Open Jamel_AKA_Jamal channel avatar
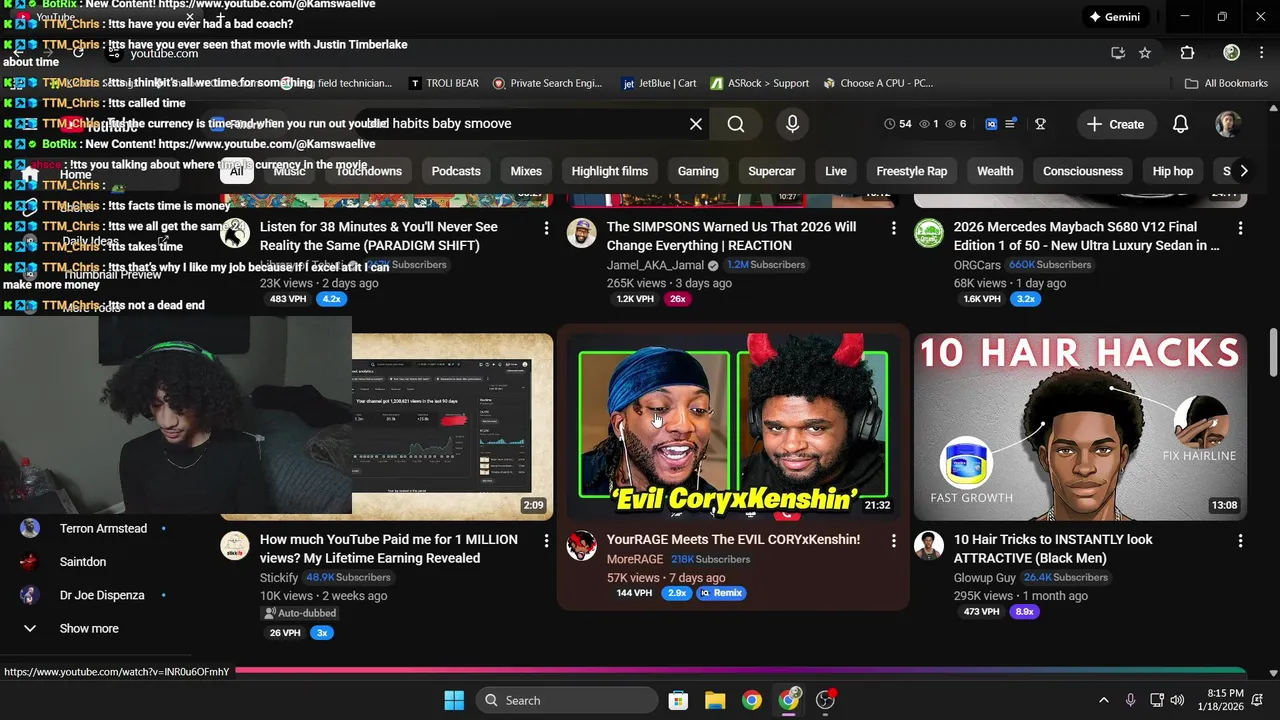The width and height of the screenshot is (1280, 720). (x=582, y=233)
